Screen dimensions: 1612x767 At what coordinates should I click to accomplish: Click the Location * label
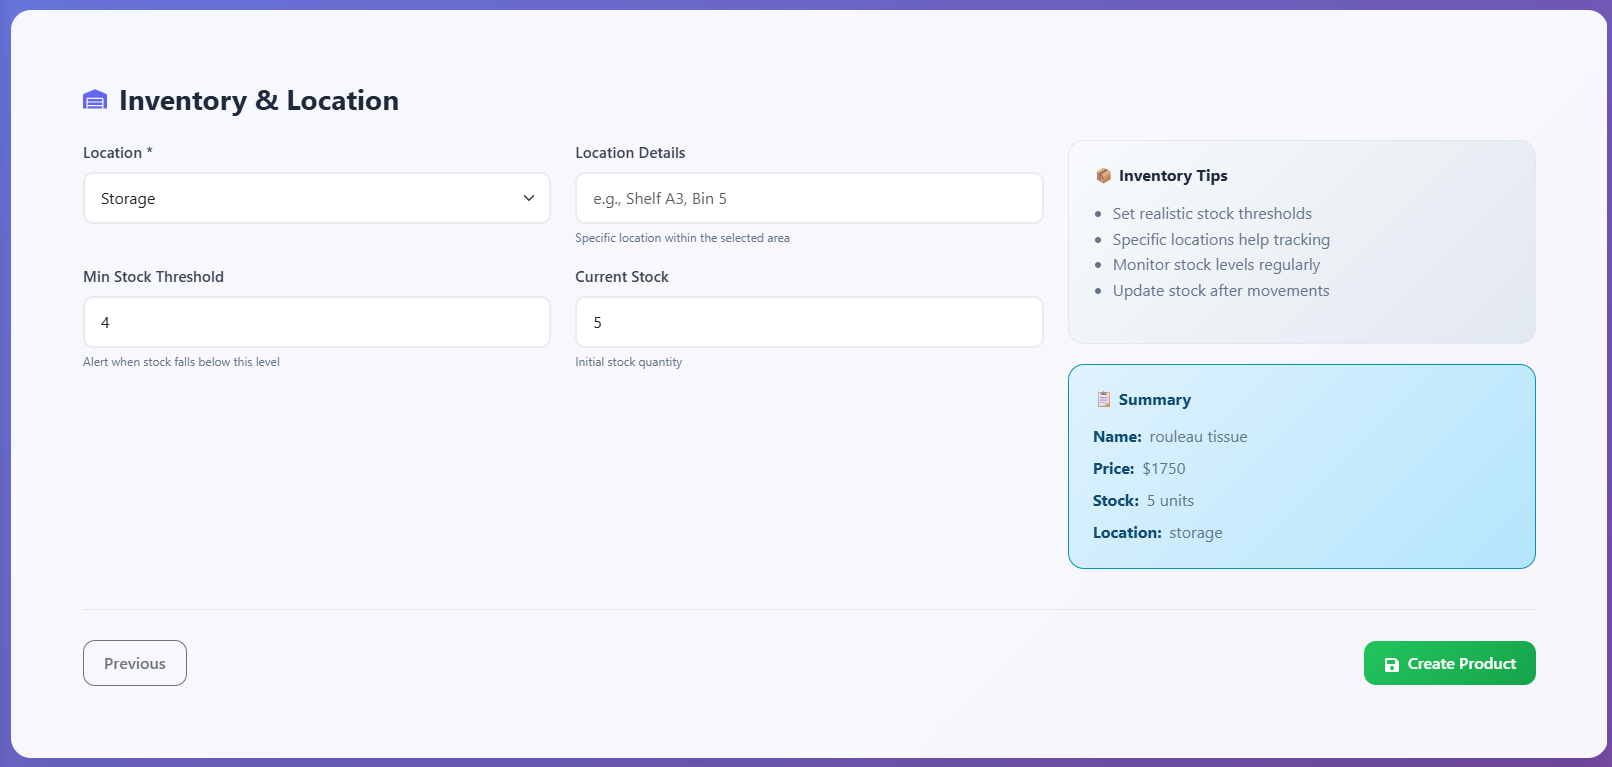(118, 153)
